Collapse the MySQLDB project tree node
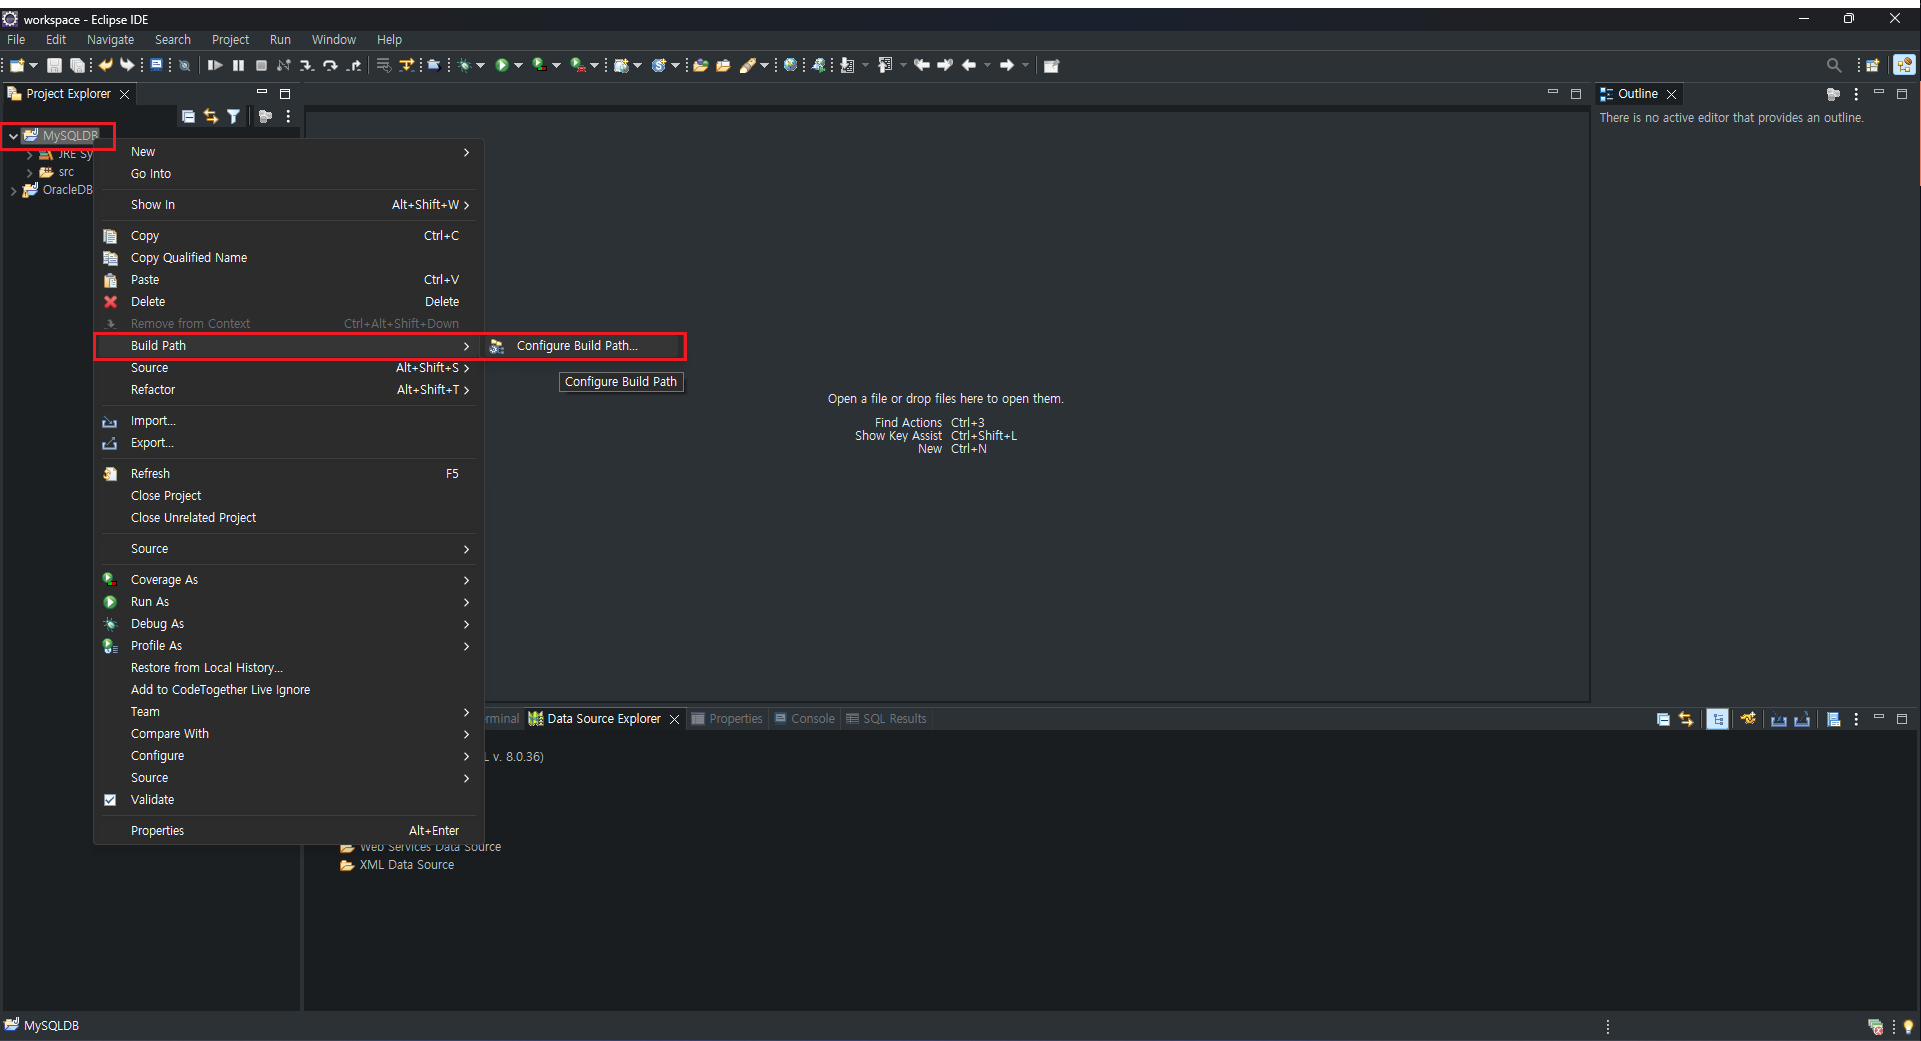The image size is (1921, 1041). point(13,136)
